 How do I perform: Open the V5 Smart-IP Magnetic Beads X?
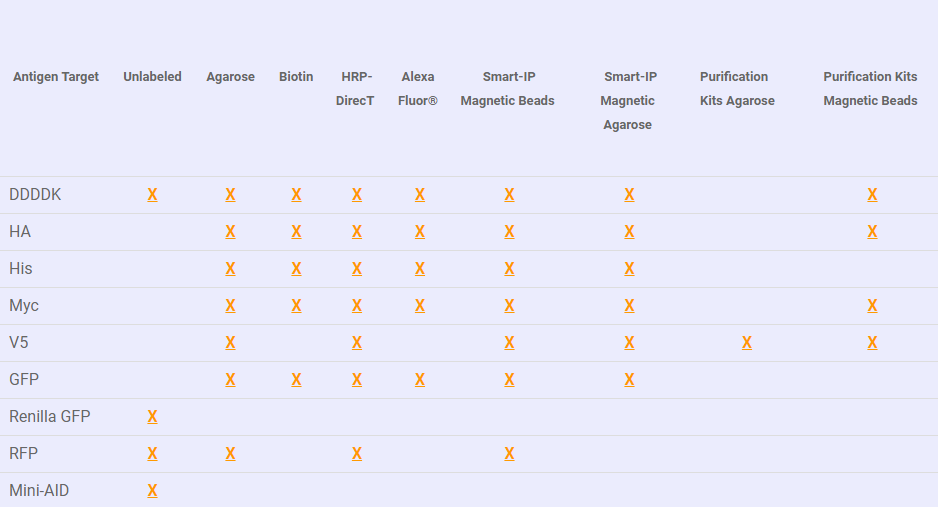[x=509, y=343]
